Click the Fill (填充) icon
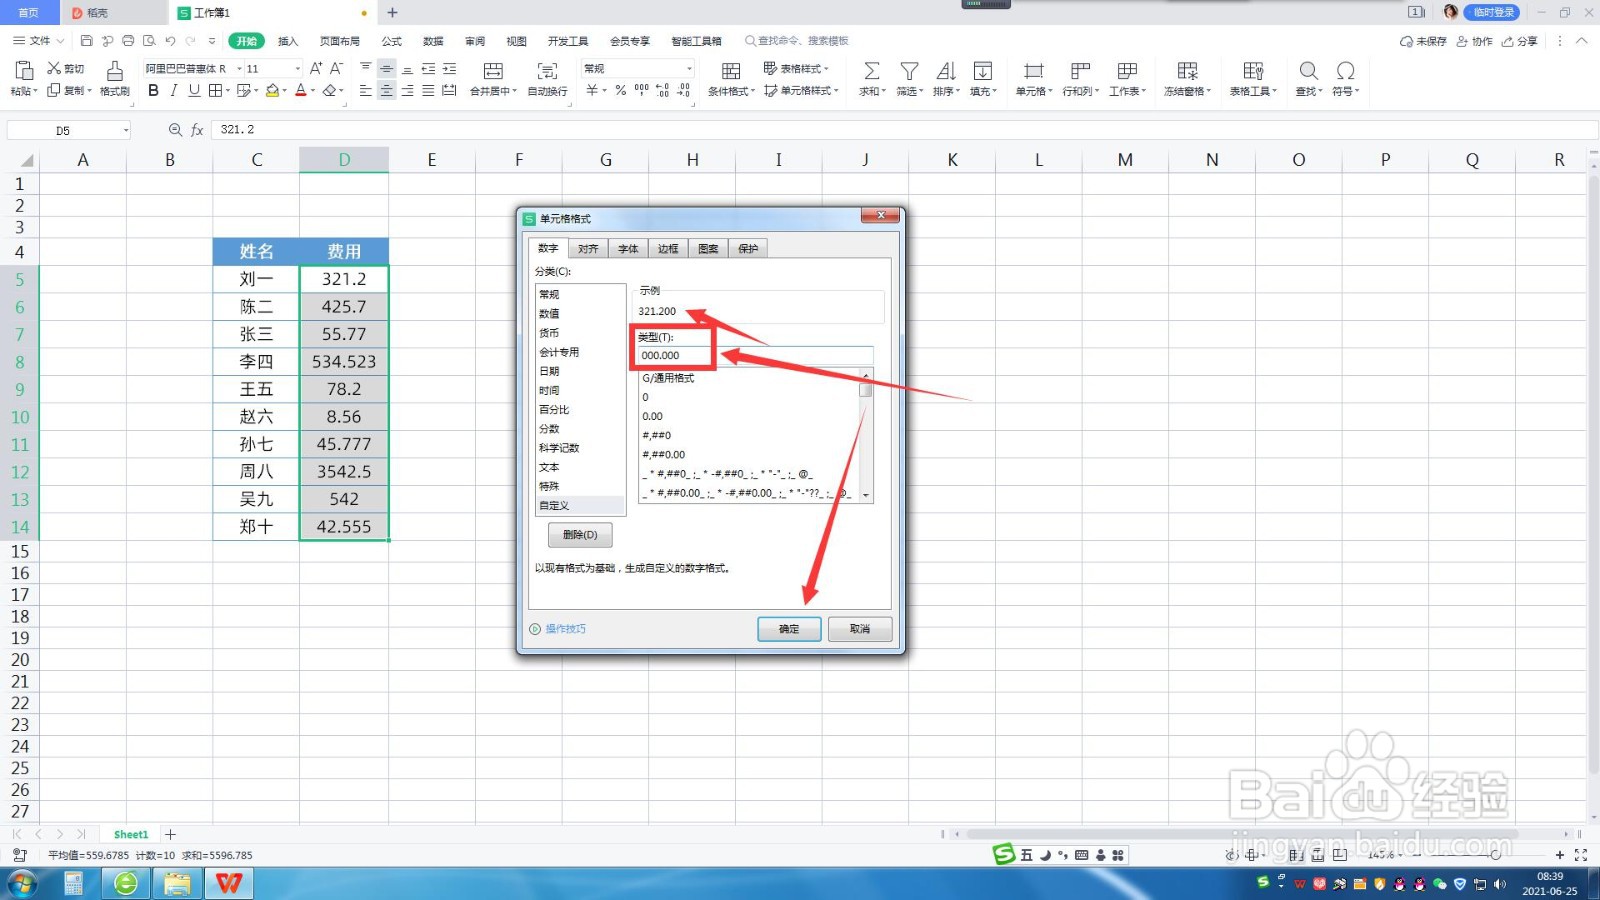Screen dimensions: 1600x900 pyautogui.click(x=983, y=70)
